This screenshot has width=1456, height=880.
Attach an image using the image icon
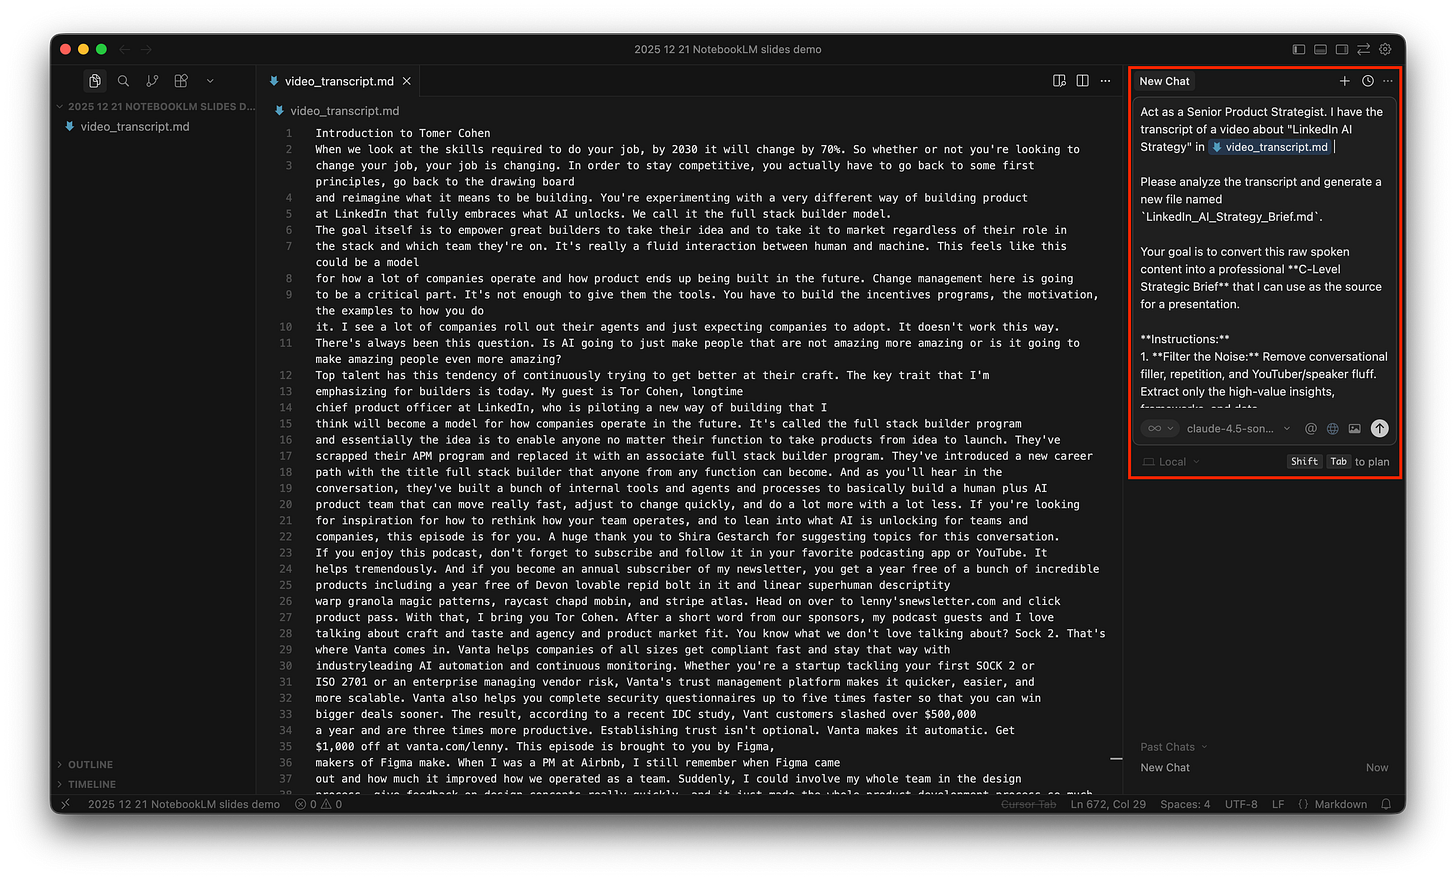(1354, 428)
